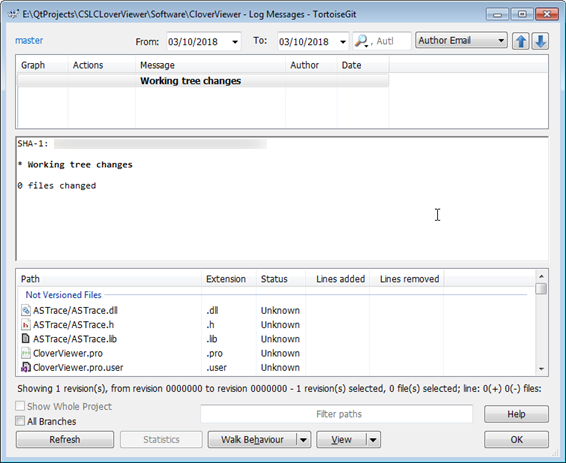Screen dimensions: 566x463
Task: Click the Lines added column header
Action: click(338, 279)
